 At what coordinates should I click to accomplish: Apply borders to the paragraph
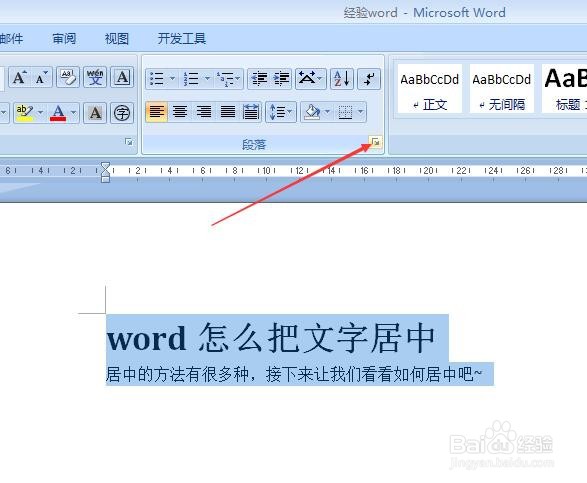pyautogui.click(x=345, y=112)
